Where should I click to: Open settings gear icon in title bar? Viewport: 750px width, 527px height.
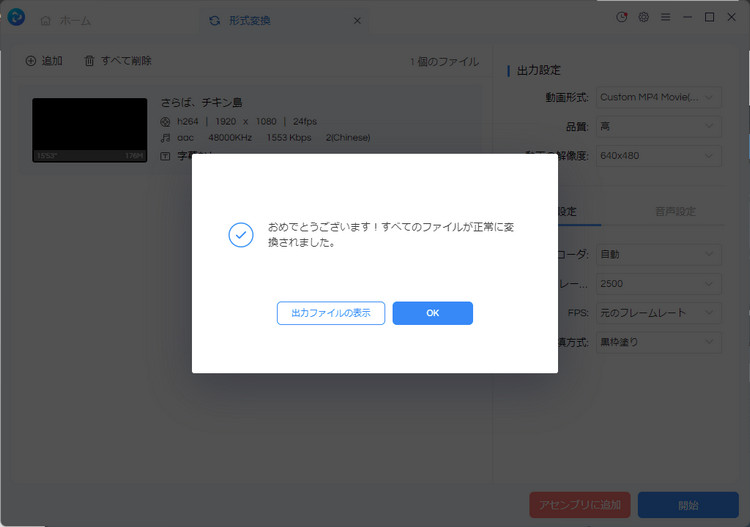[643, 17]
